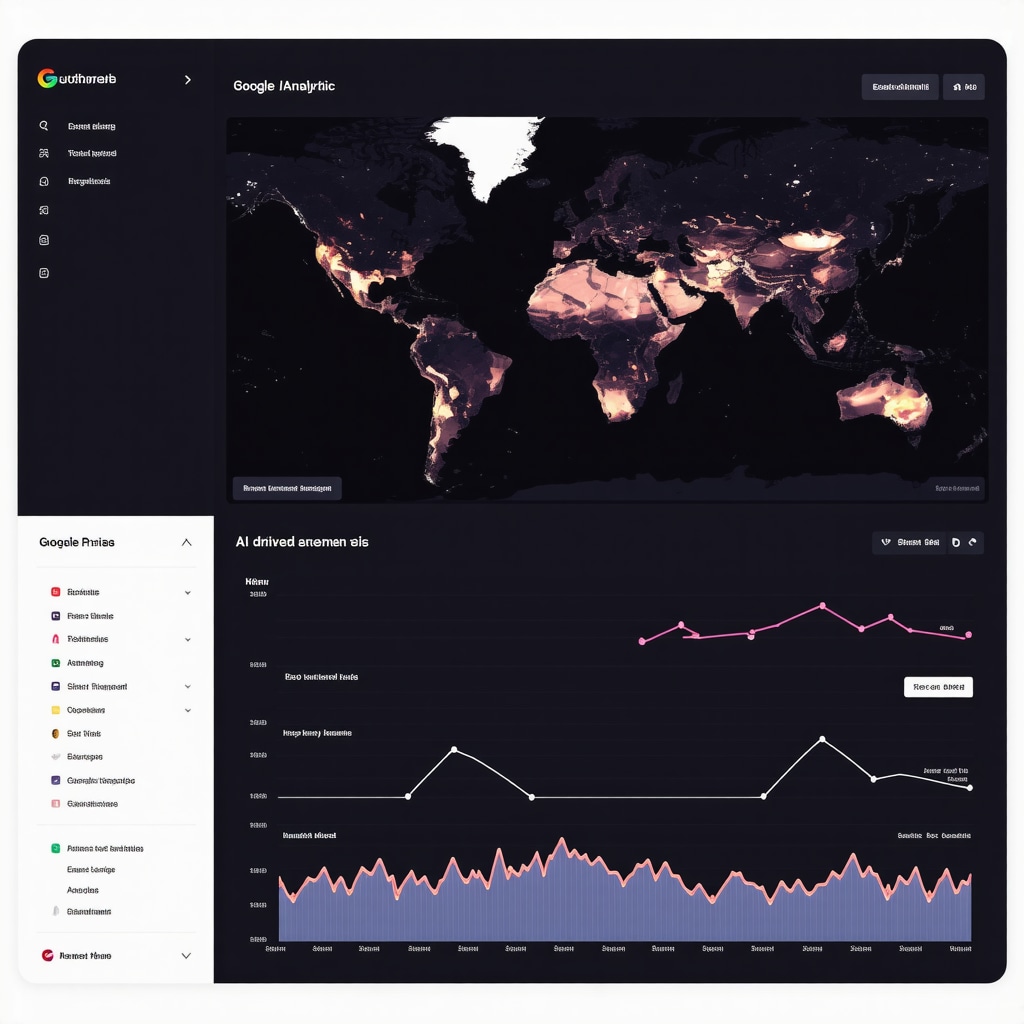Select the indigo square icon with a white top
This screenshot has height=1024, width=1024.
(56, 686)
